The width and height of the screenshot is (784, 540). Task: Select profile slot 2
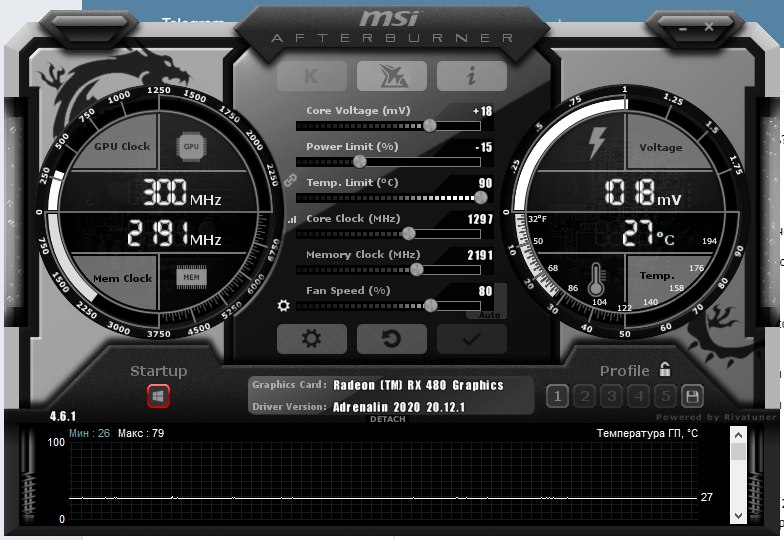(x=584, y=397)
